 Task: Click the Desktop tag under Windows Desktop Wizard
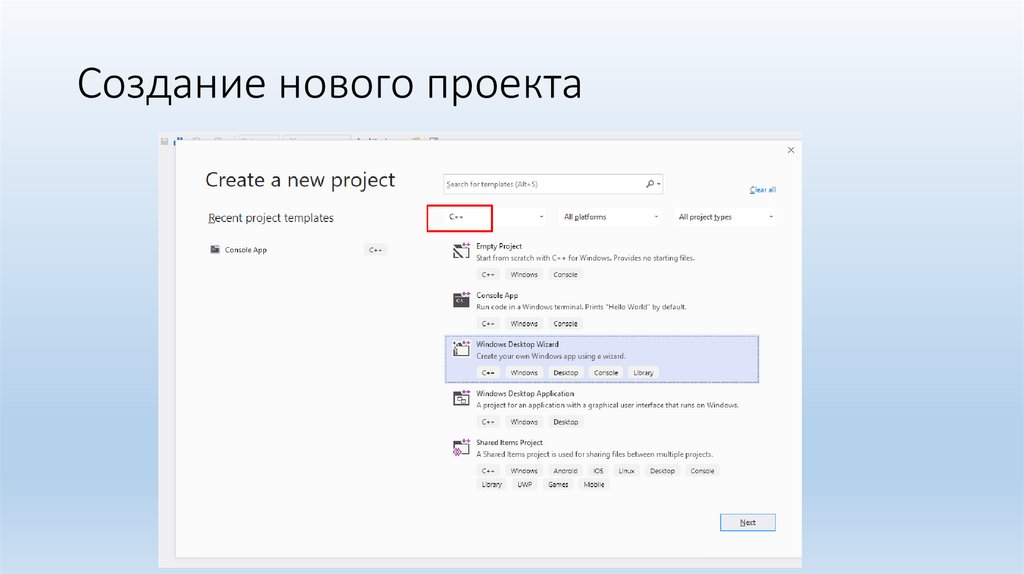click(566, 373)
